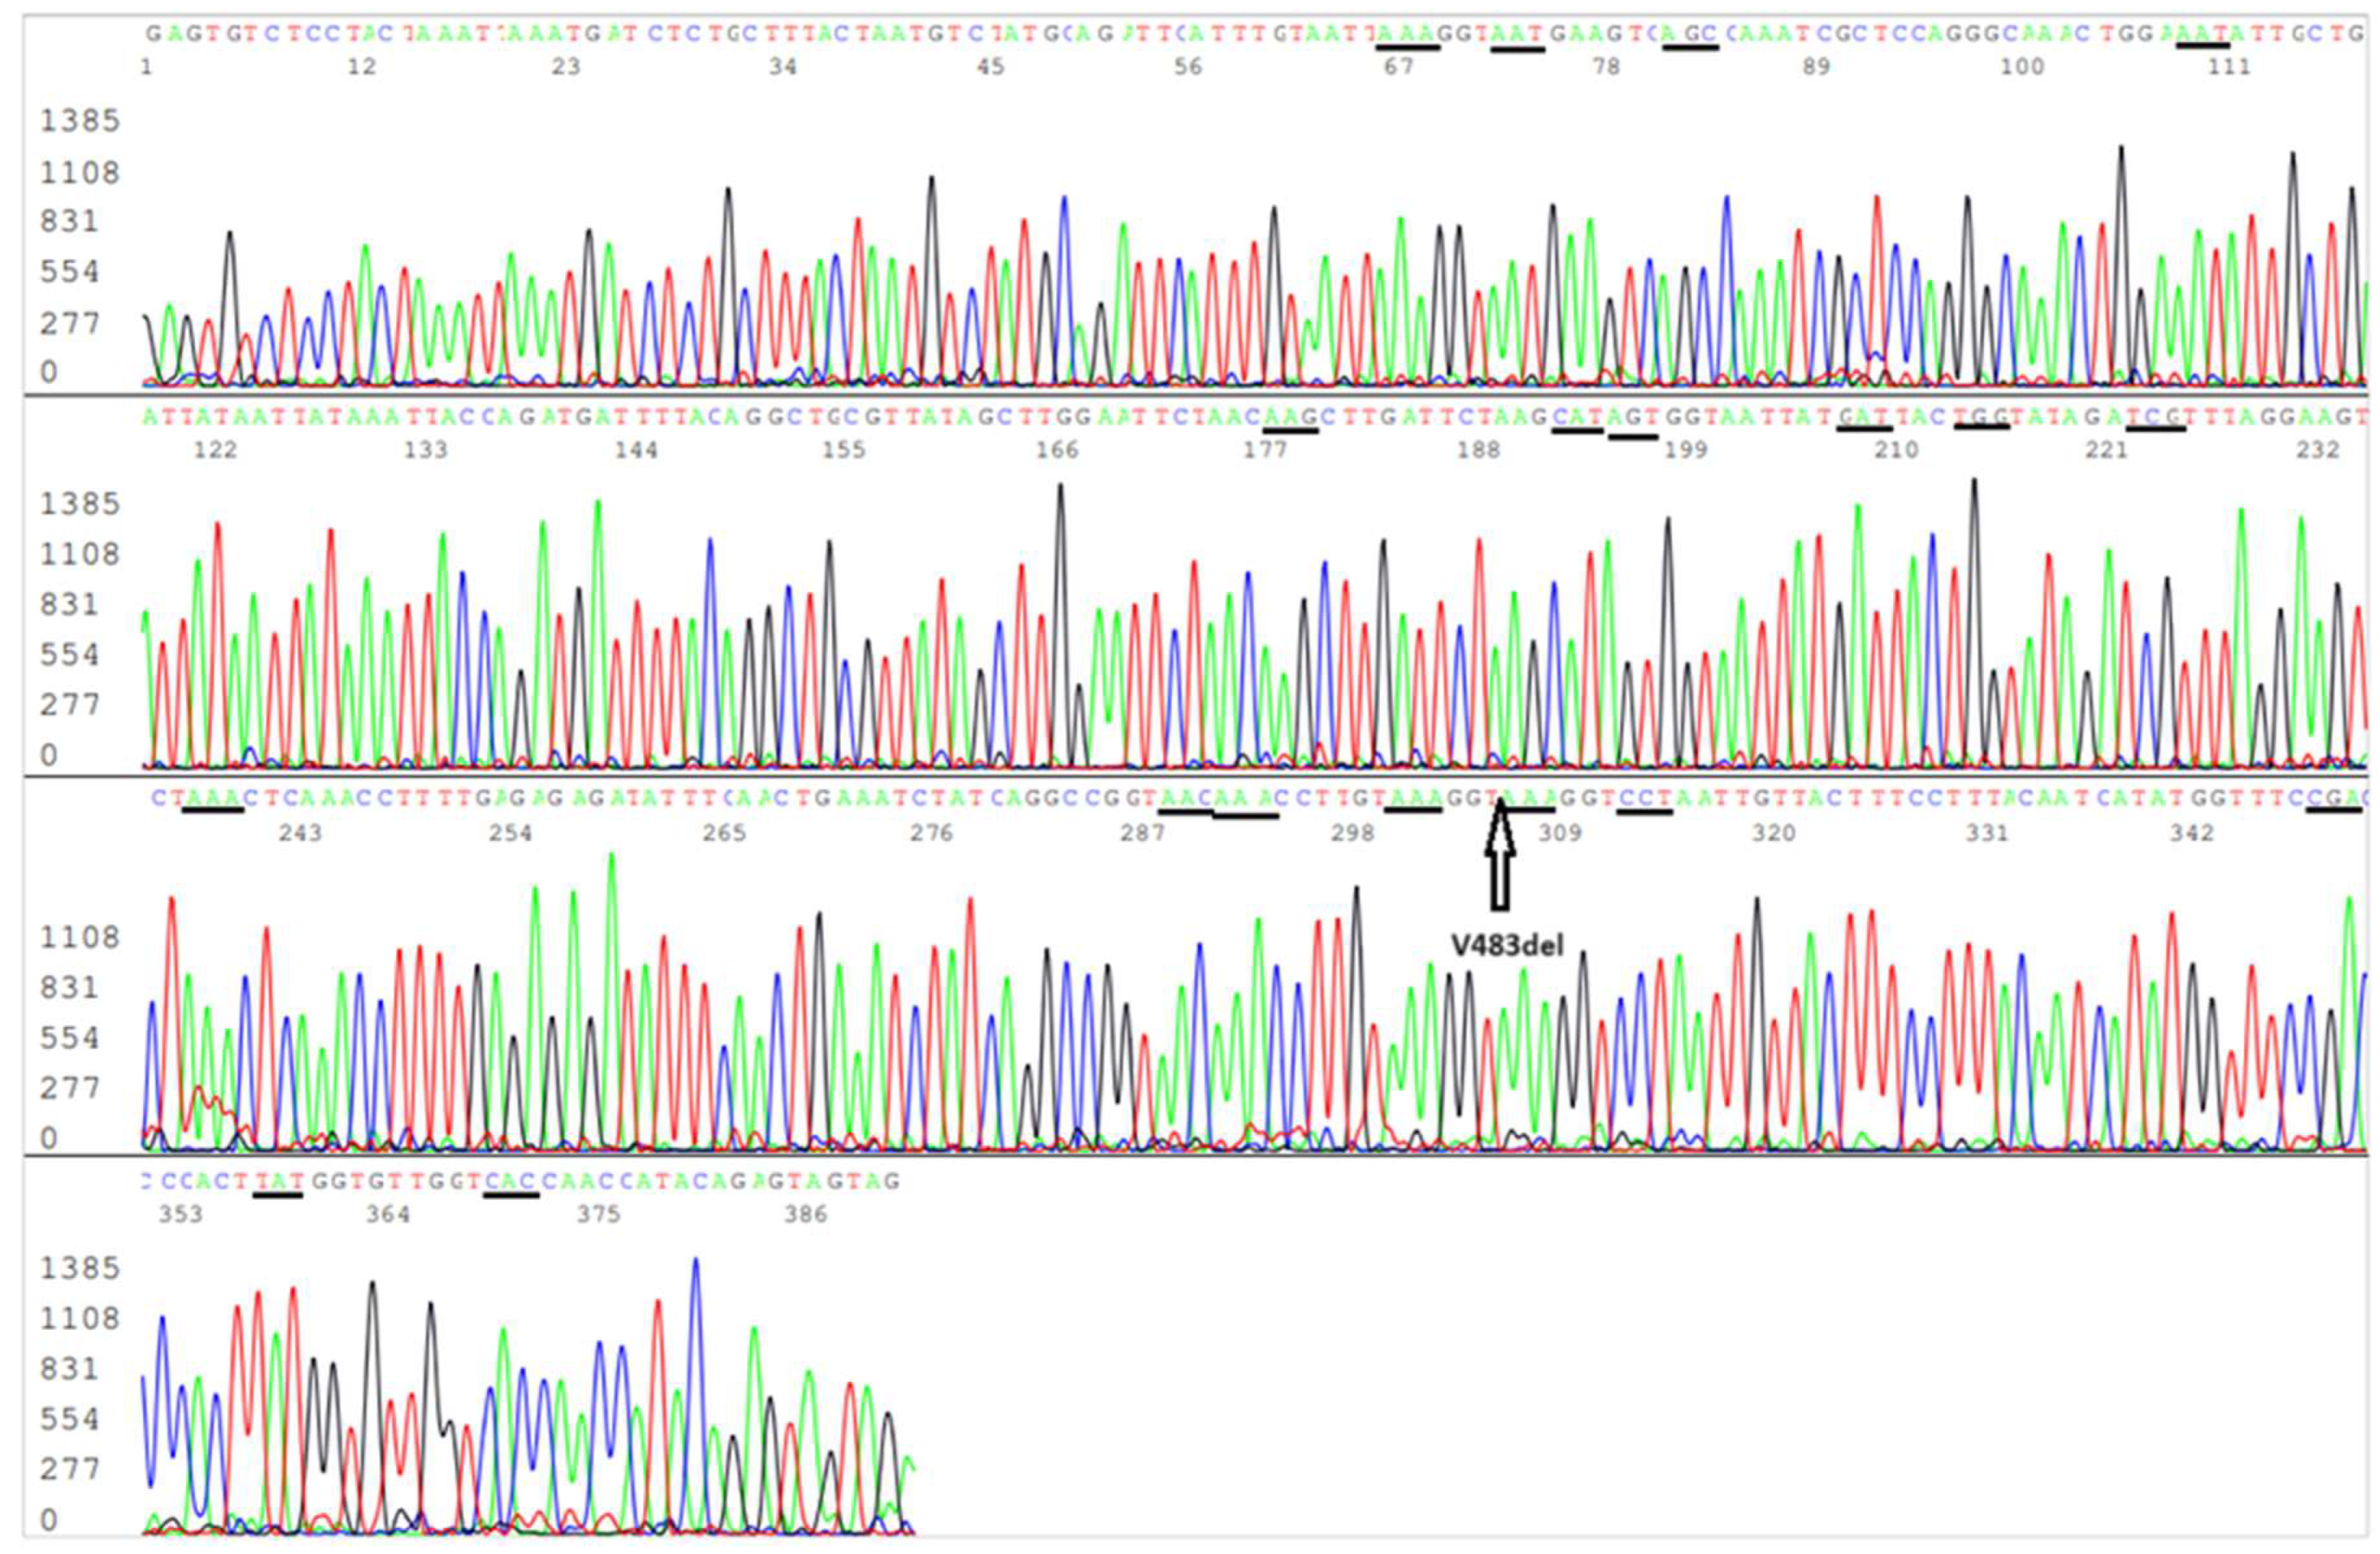
Task: Select position marker 342 in third row
Action: [2192, 833]
